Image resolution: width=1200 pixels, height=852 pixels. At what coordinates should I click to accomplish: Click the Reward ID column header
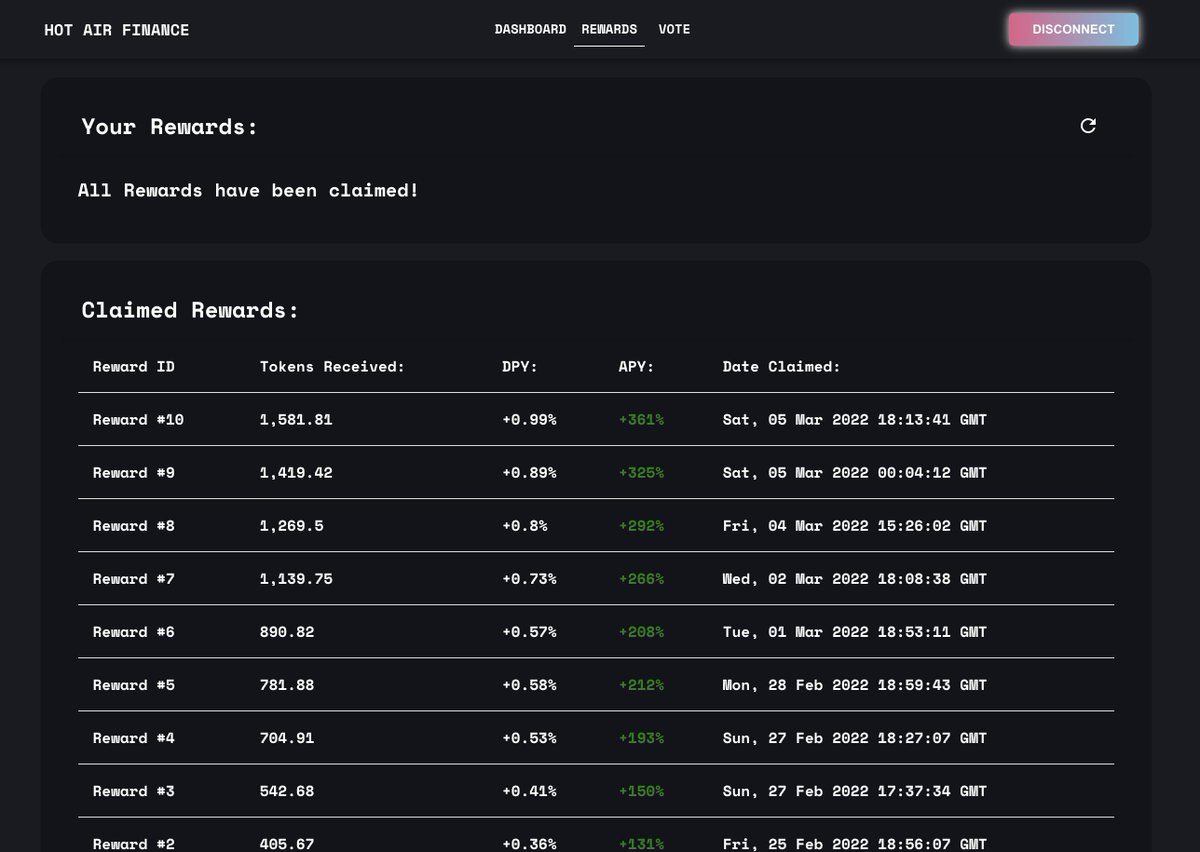[134, 367]
